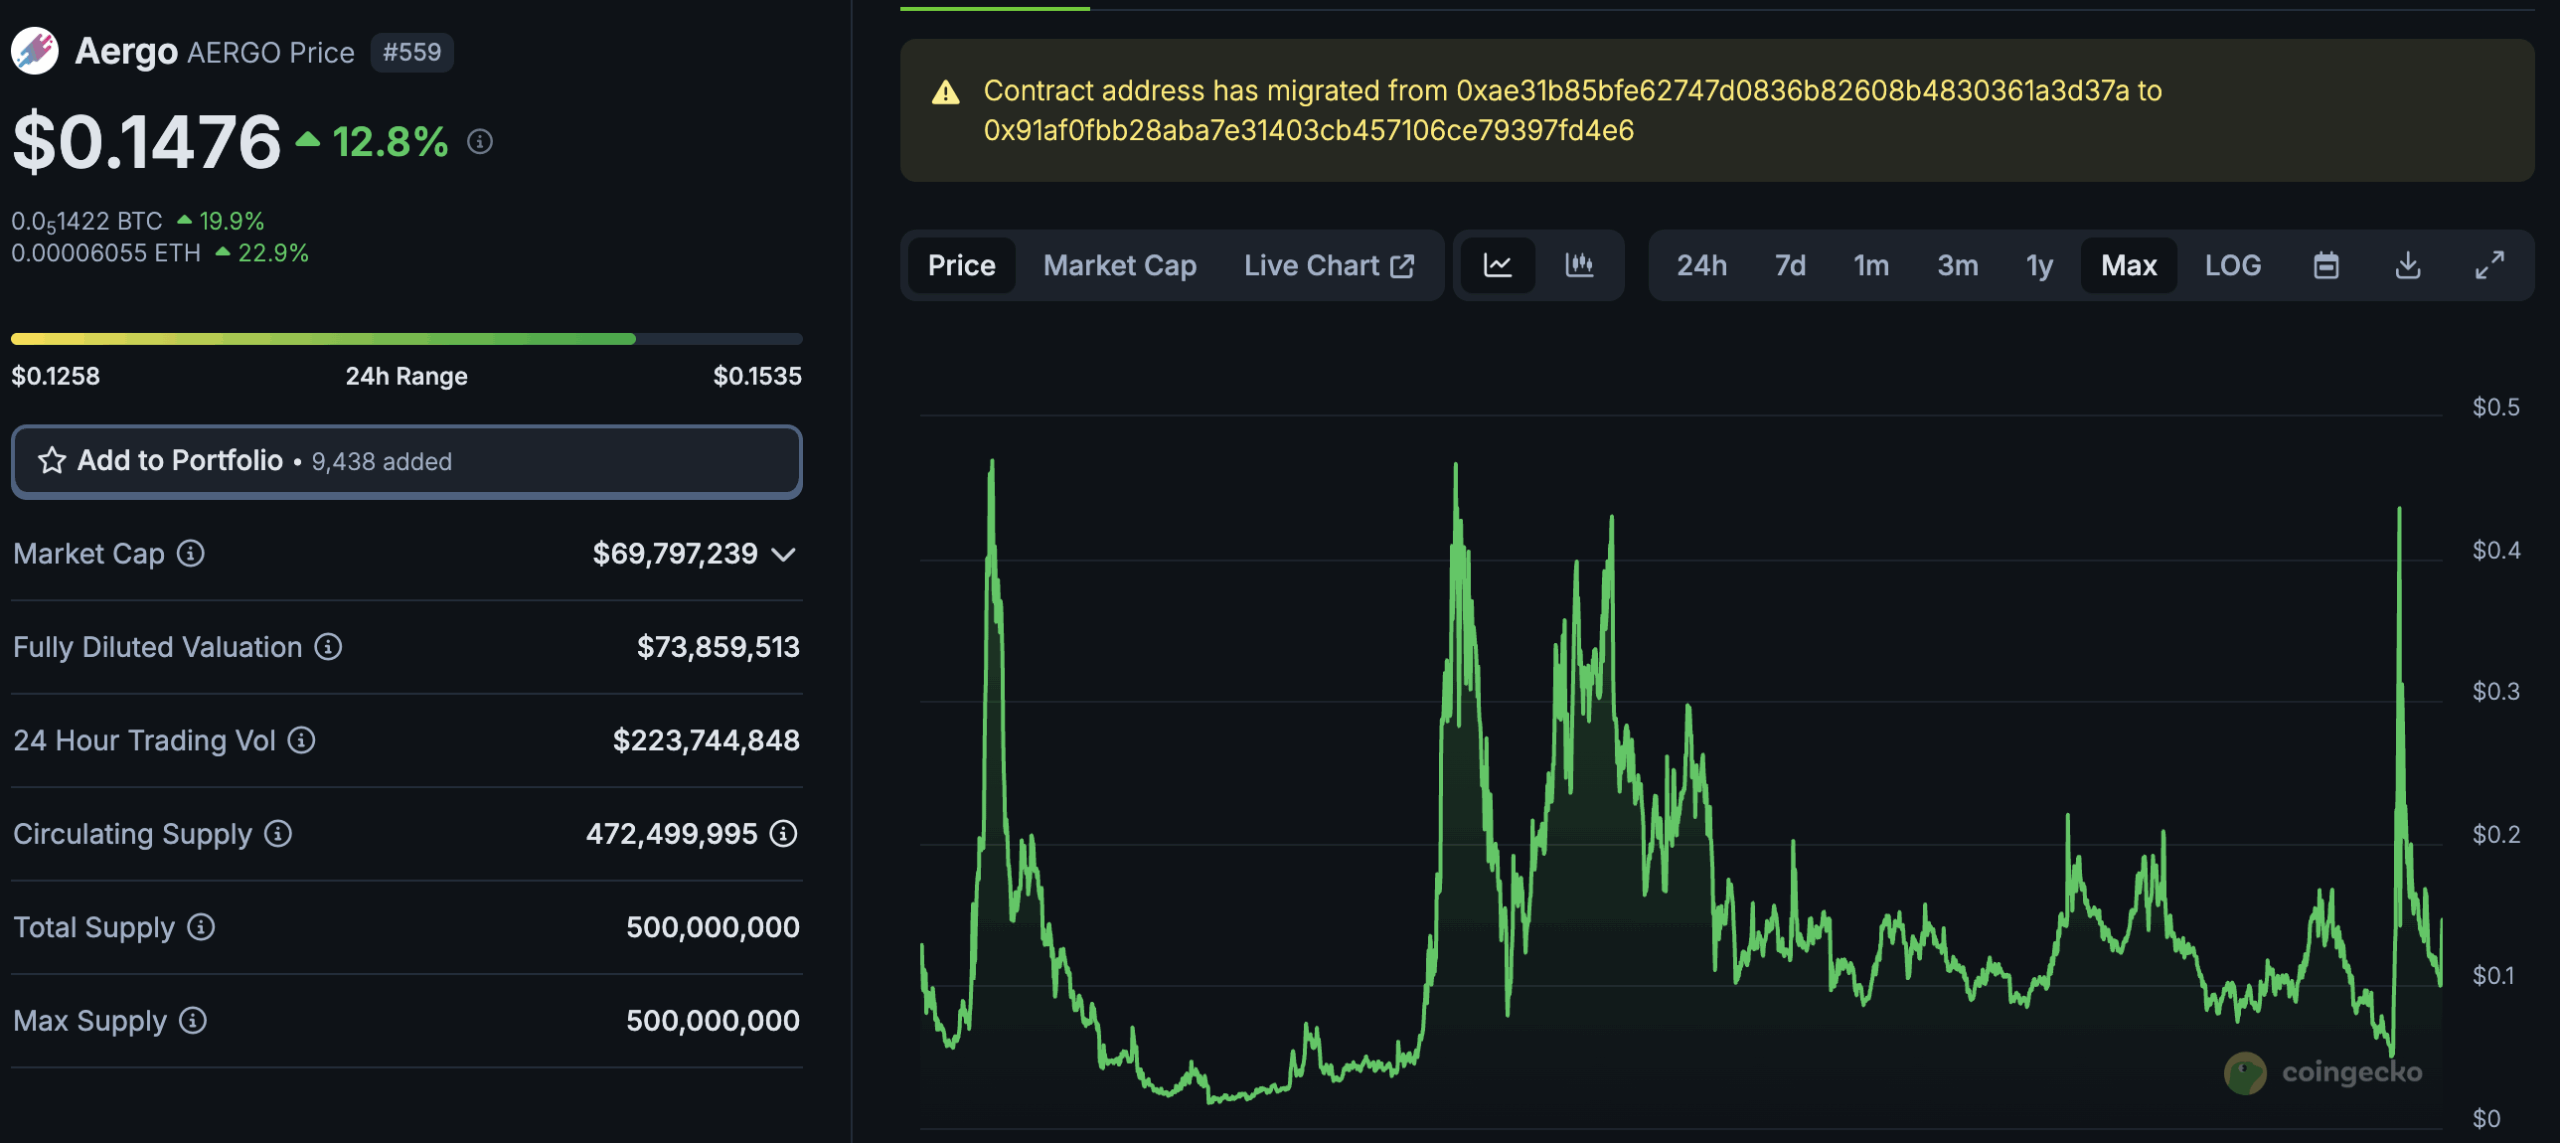Click the external link icon on Live Chart
This screenshot has width=2560, height=1143.
[1404, 265]
